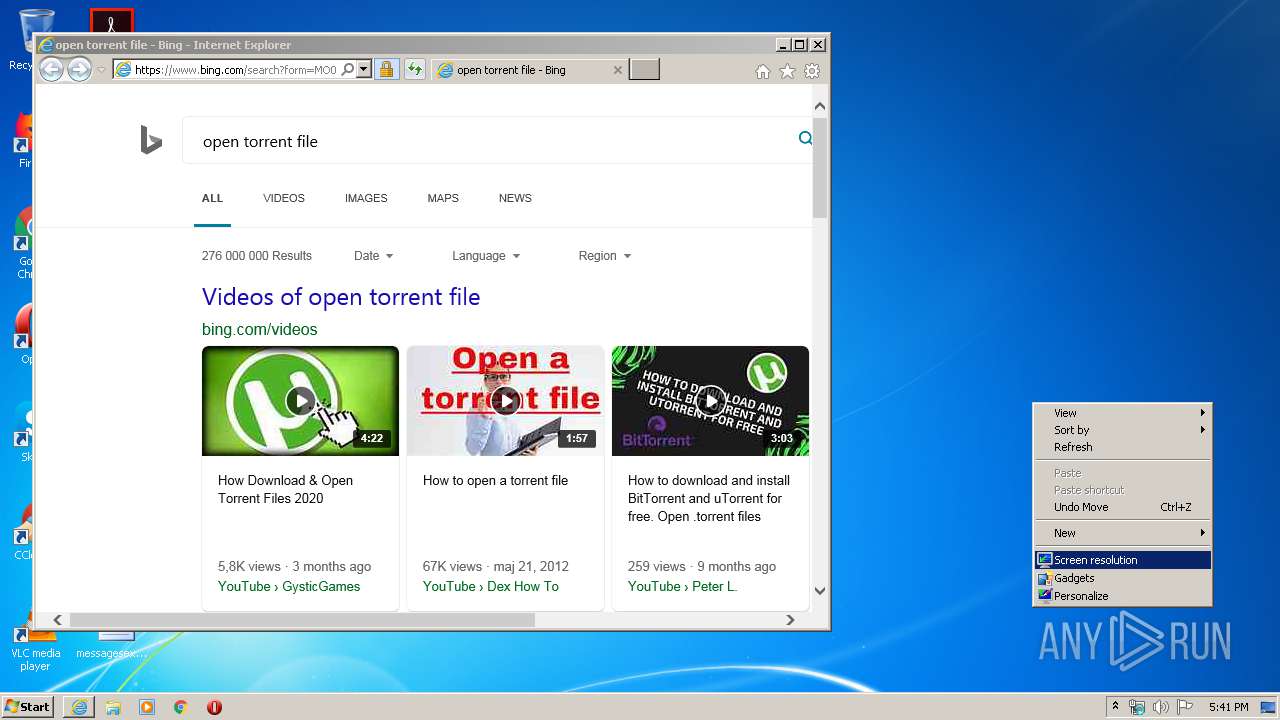Play the BitTorrent 3:03 video thumbnail
This screenshot has height=720, width=1280.
point(710,401)
